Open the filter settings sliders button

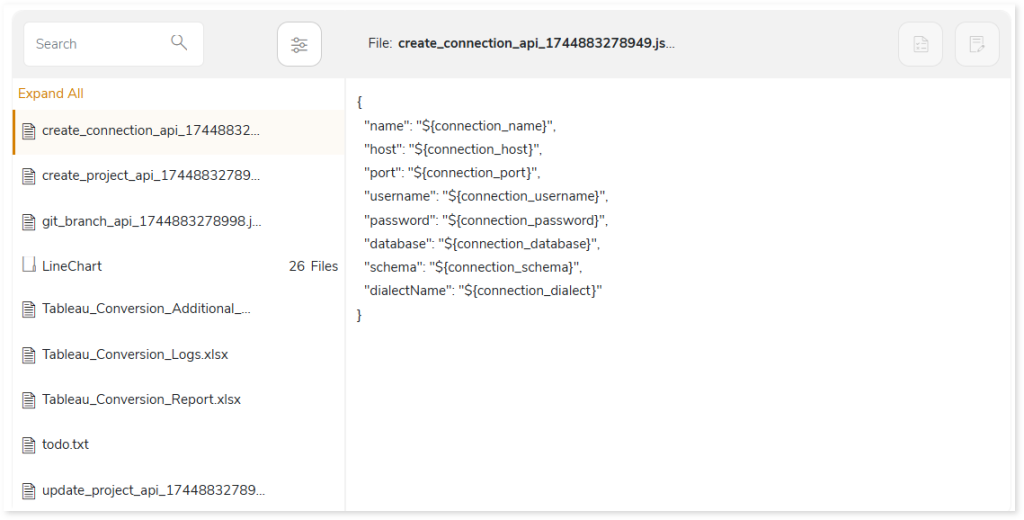(x=299, y=44)
